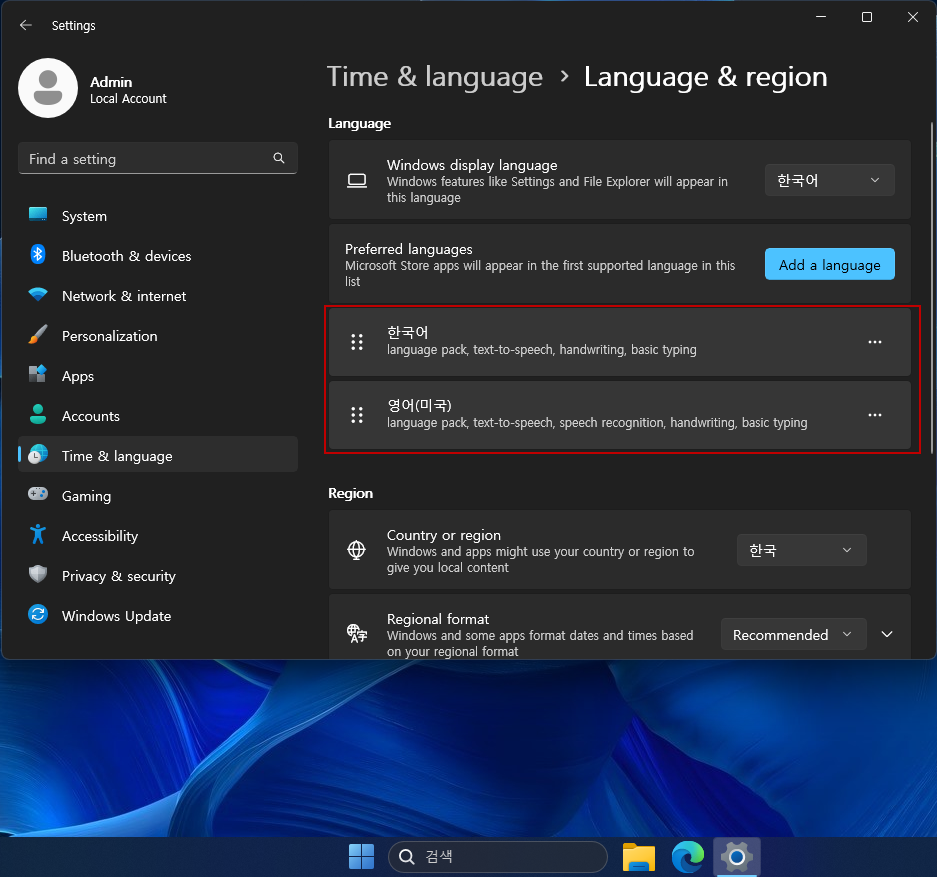Viewport: 937px width, 877px height.
Task: Click the Find a setting search field
Action: (x=158, y=158)
